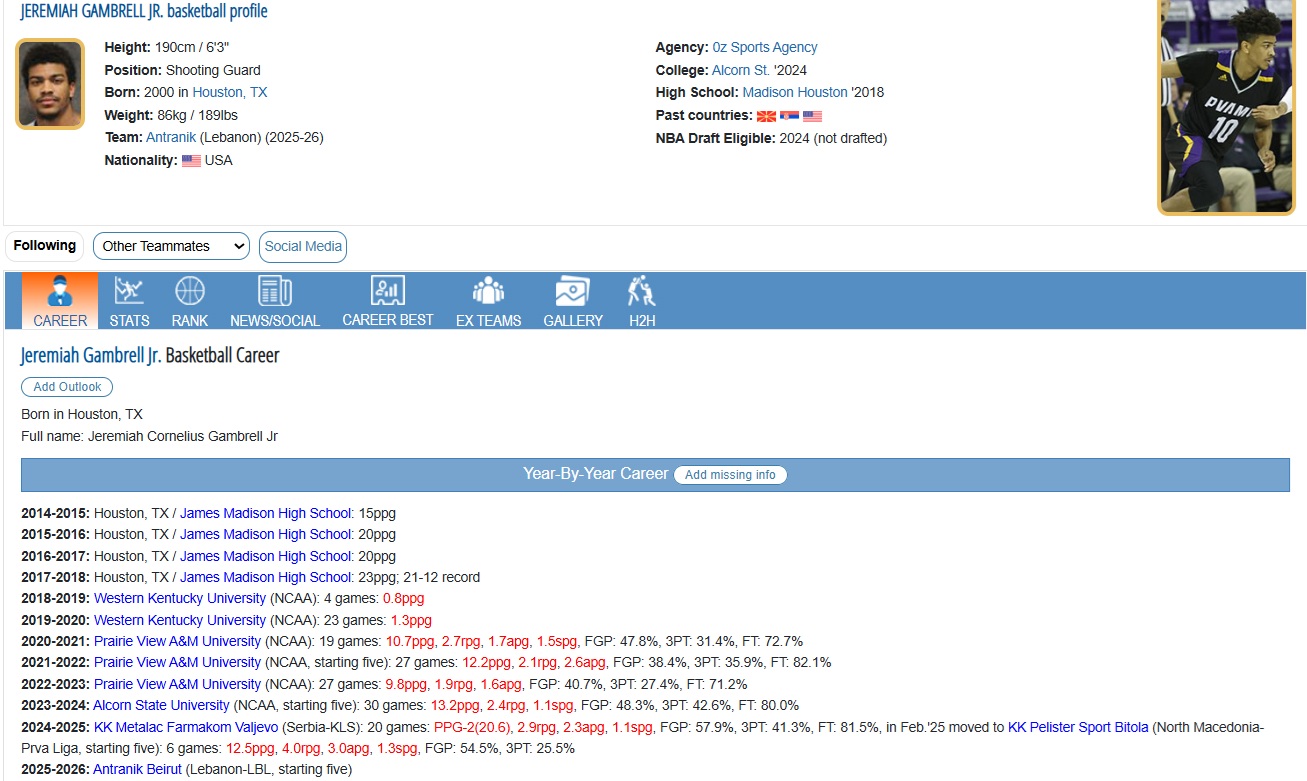Open the PVAMU jersey action photo
The height and width of the screenshot is (781, 1307).
[1226, 106]
